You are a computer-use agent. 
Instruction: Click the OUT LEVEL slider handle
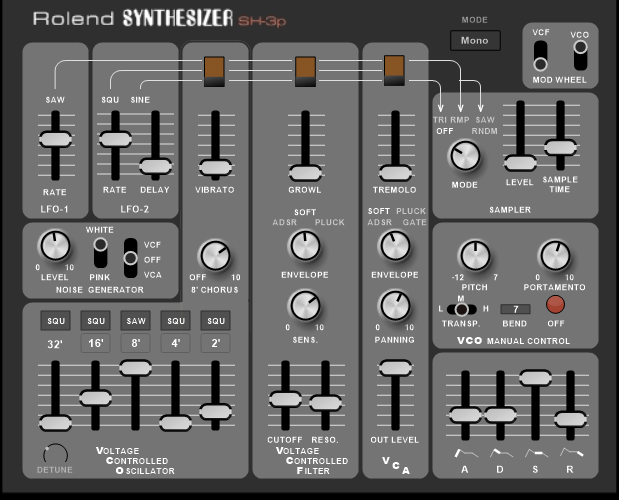395,368
